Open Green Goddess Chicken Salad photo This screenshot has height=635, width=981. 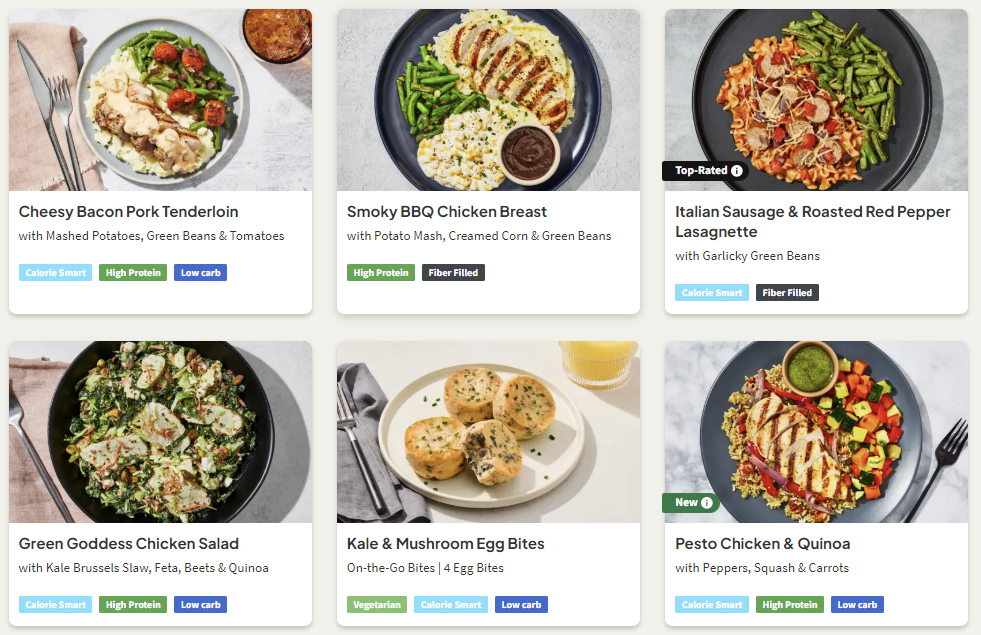pos(160,432)
